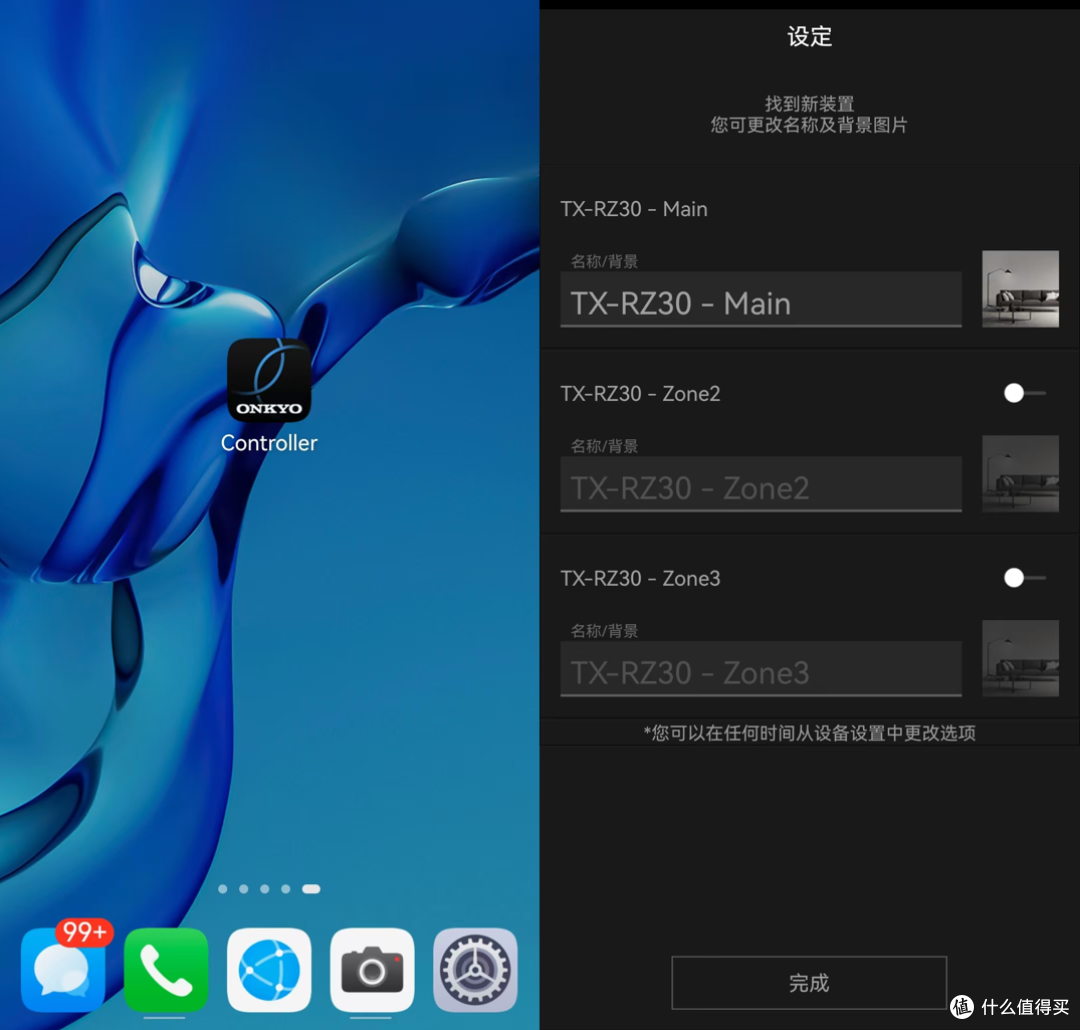
Task: Select the last home screen page indicator
Action: coord(311,889)
